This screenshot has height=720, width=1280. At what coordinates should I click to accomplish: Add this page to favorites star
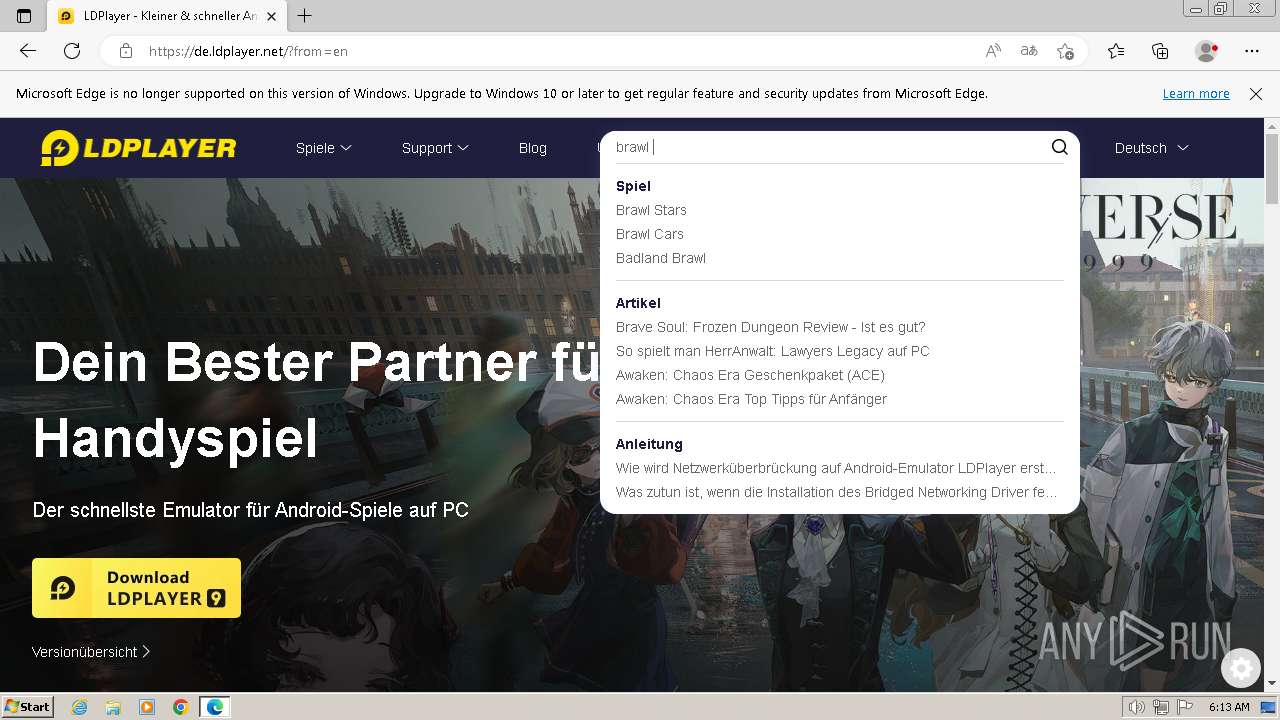(x=1066, y=51)
